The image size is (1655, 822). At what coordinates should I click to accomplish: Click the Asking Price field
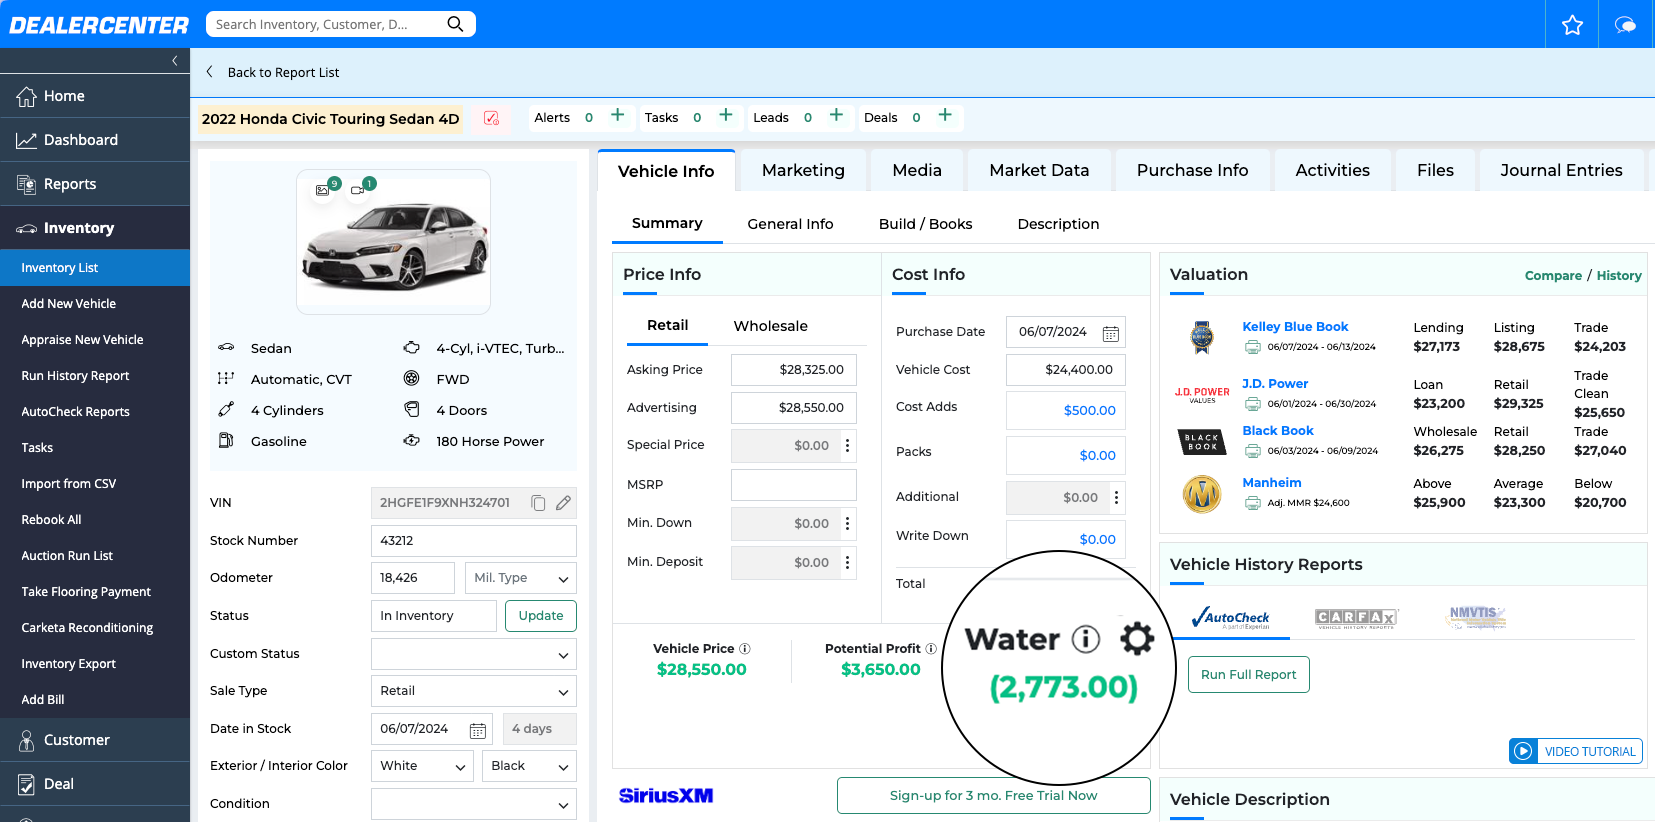click(794, 370)
